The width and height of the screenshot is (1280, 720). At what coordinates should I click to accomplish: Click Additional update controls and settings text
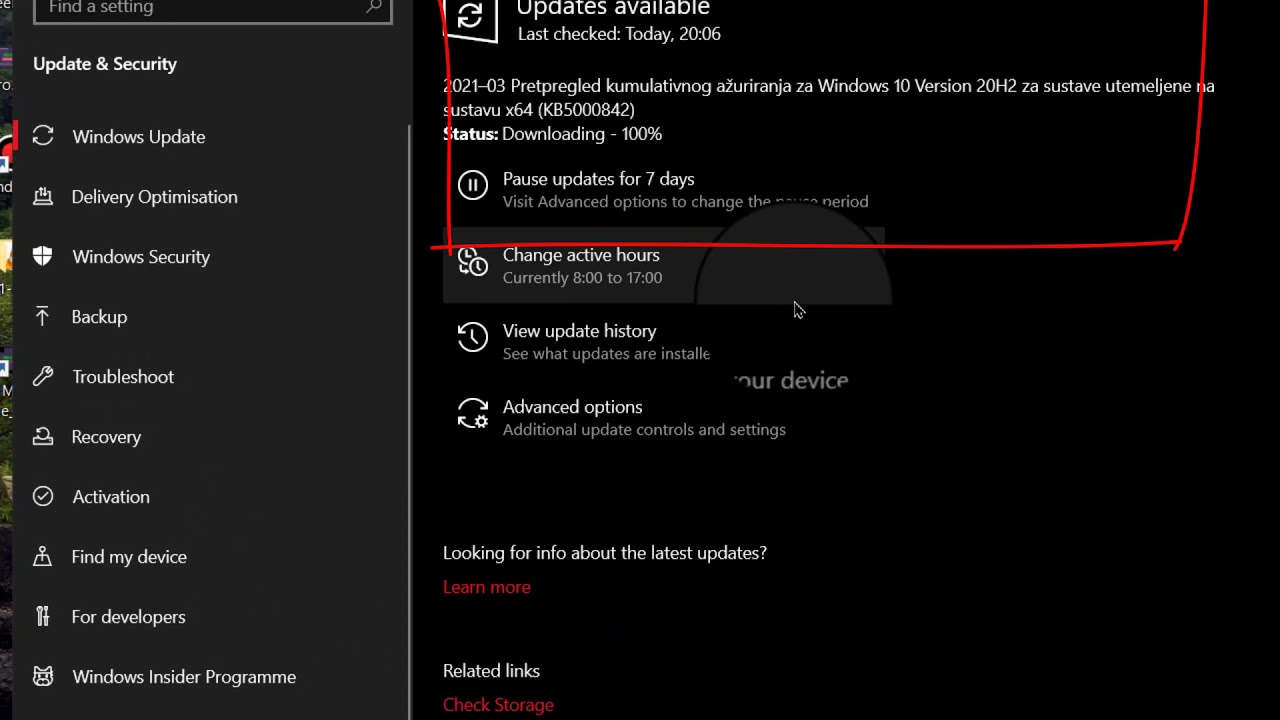[x=644, y=430]
